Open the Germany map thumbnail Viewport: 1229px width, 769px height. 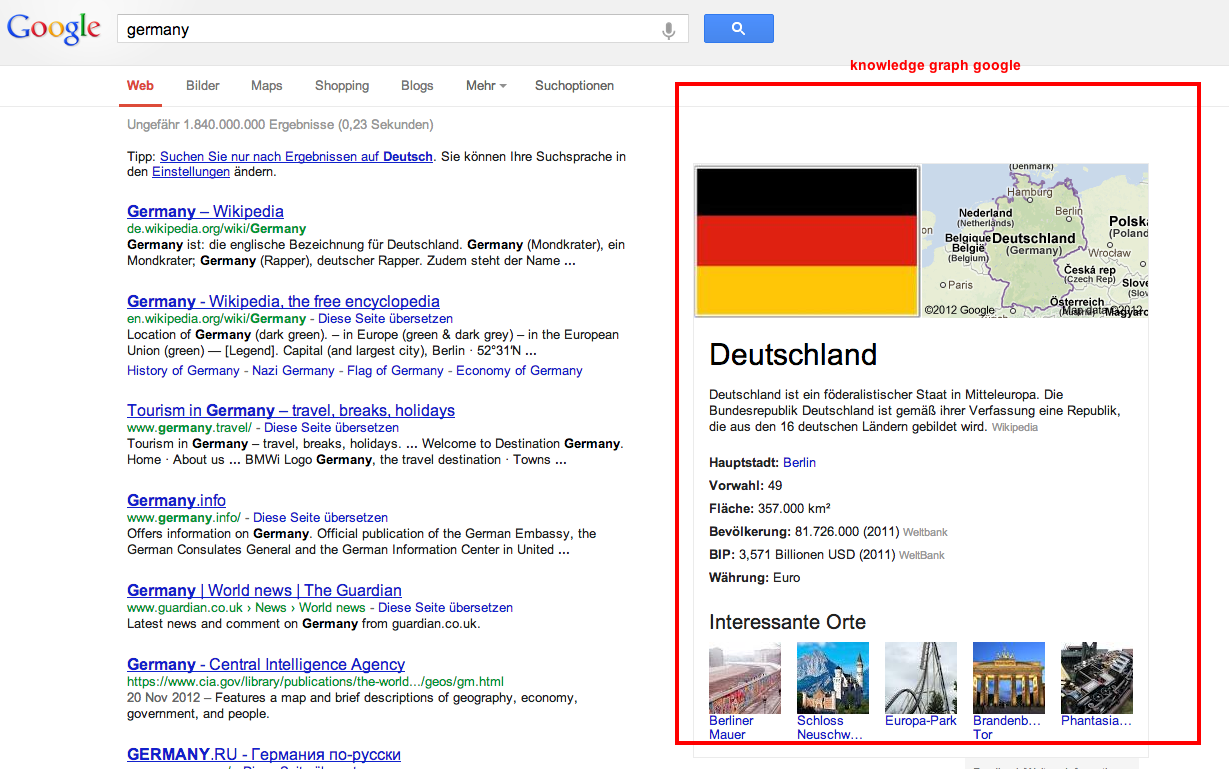coord(1034,241)
